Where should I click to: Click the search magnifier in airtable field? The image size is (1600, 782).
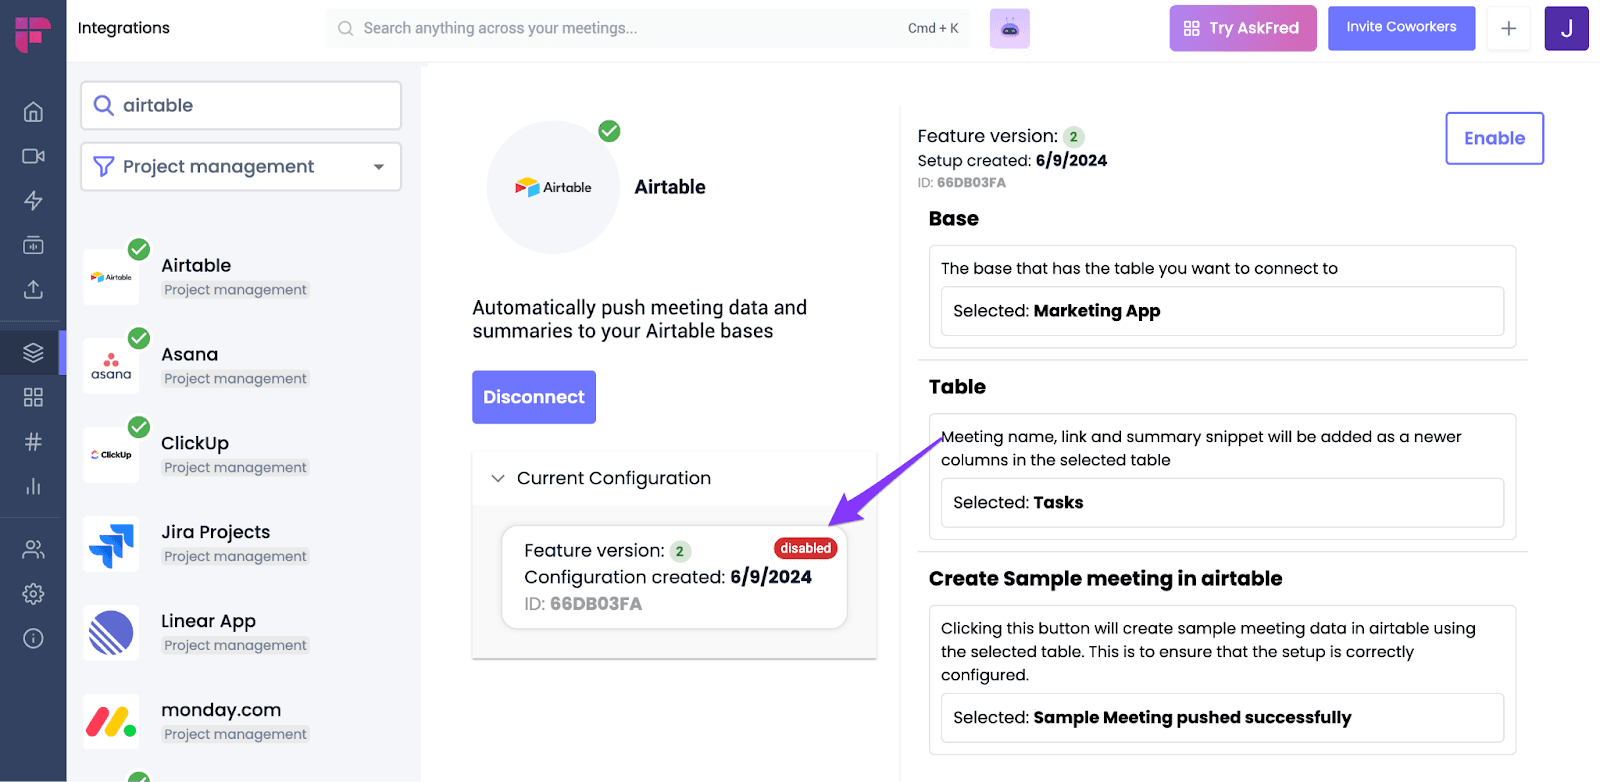click(104, 105)
